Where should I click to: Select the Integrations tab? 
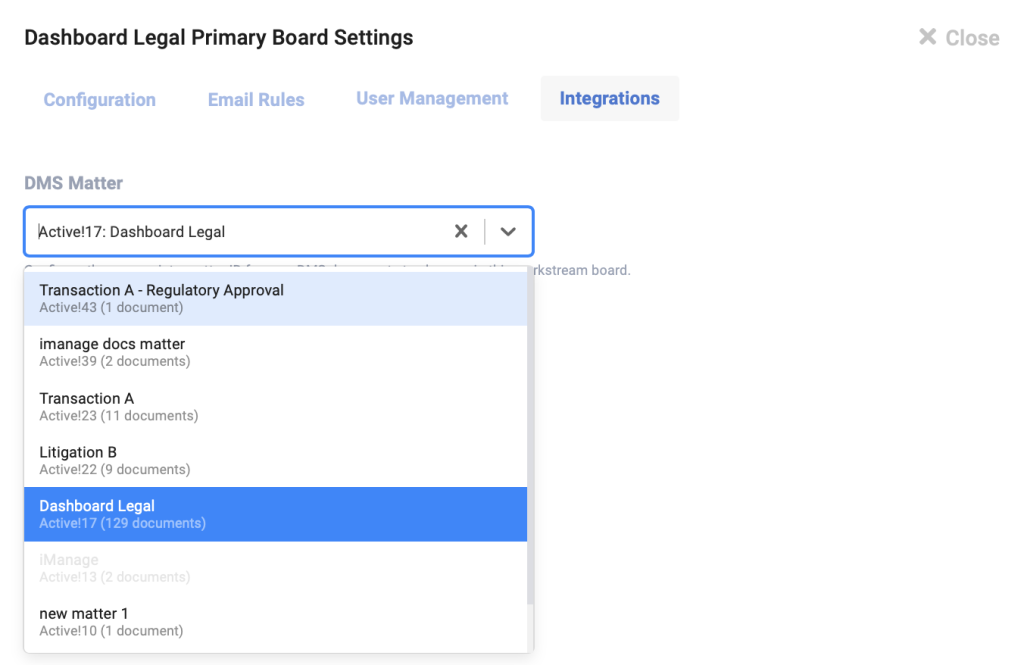pos(609,98)
